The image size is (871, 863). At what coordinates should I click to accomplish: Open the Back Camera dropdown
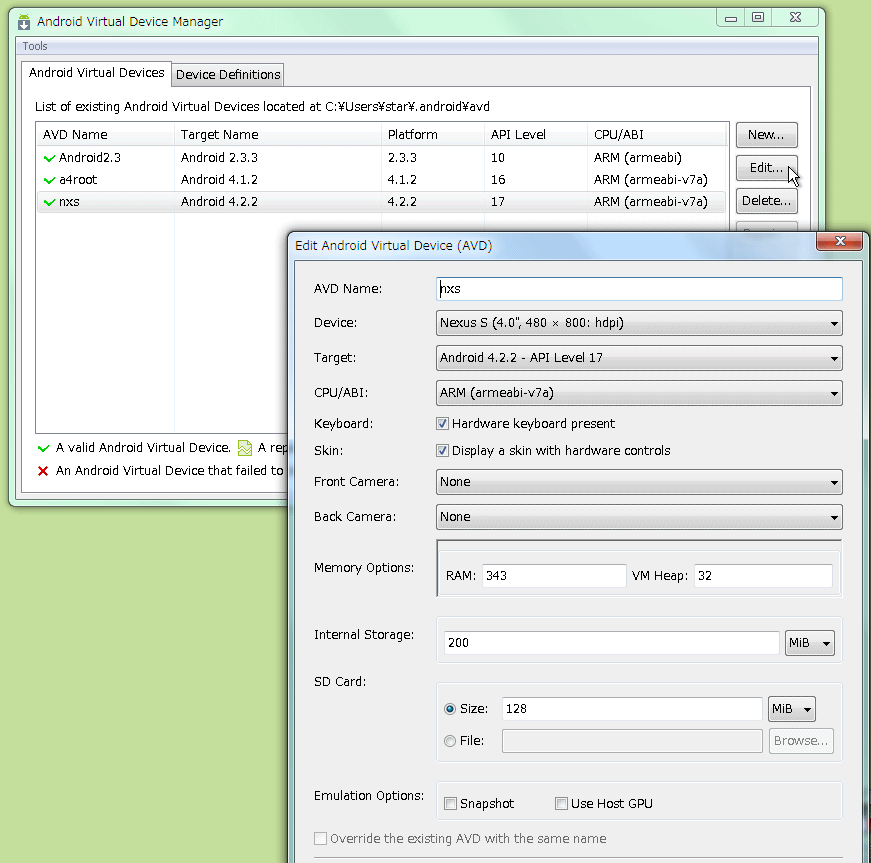click(x=639, y=517)
